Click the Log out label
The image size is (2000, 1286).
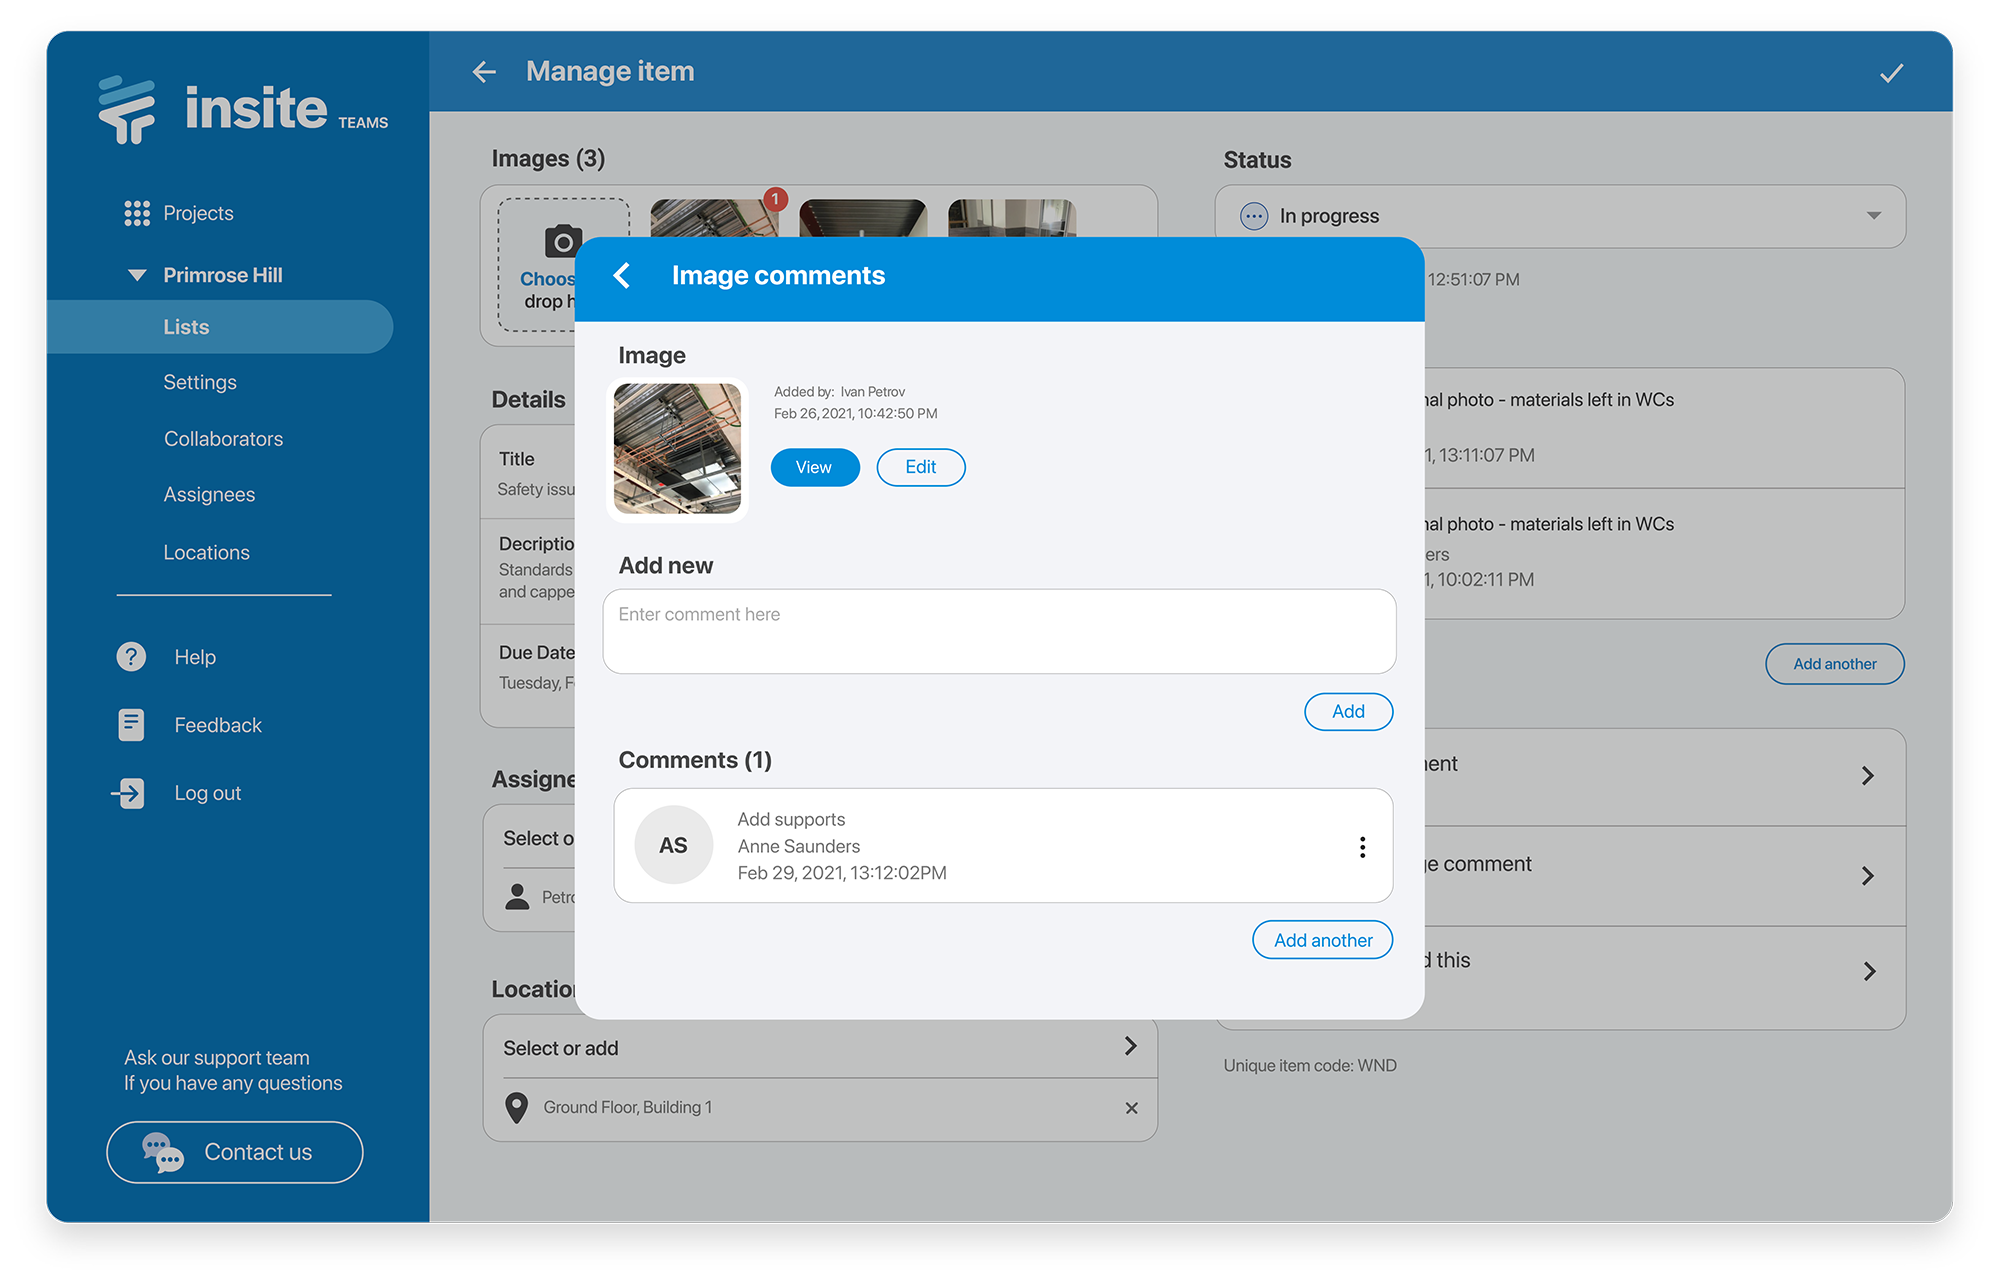click(208, 793)
